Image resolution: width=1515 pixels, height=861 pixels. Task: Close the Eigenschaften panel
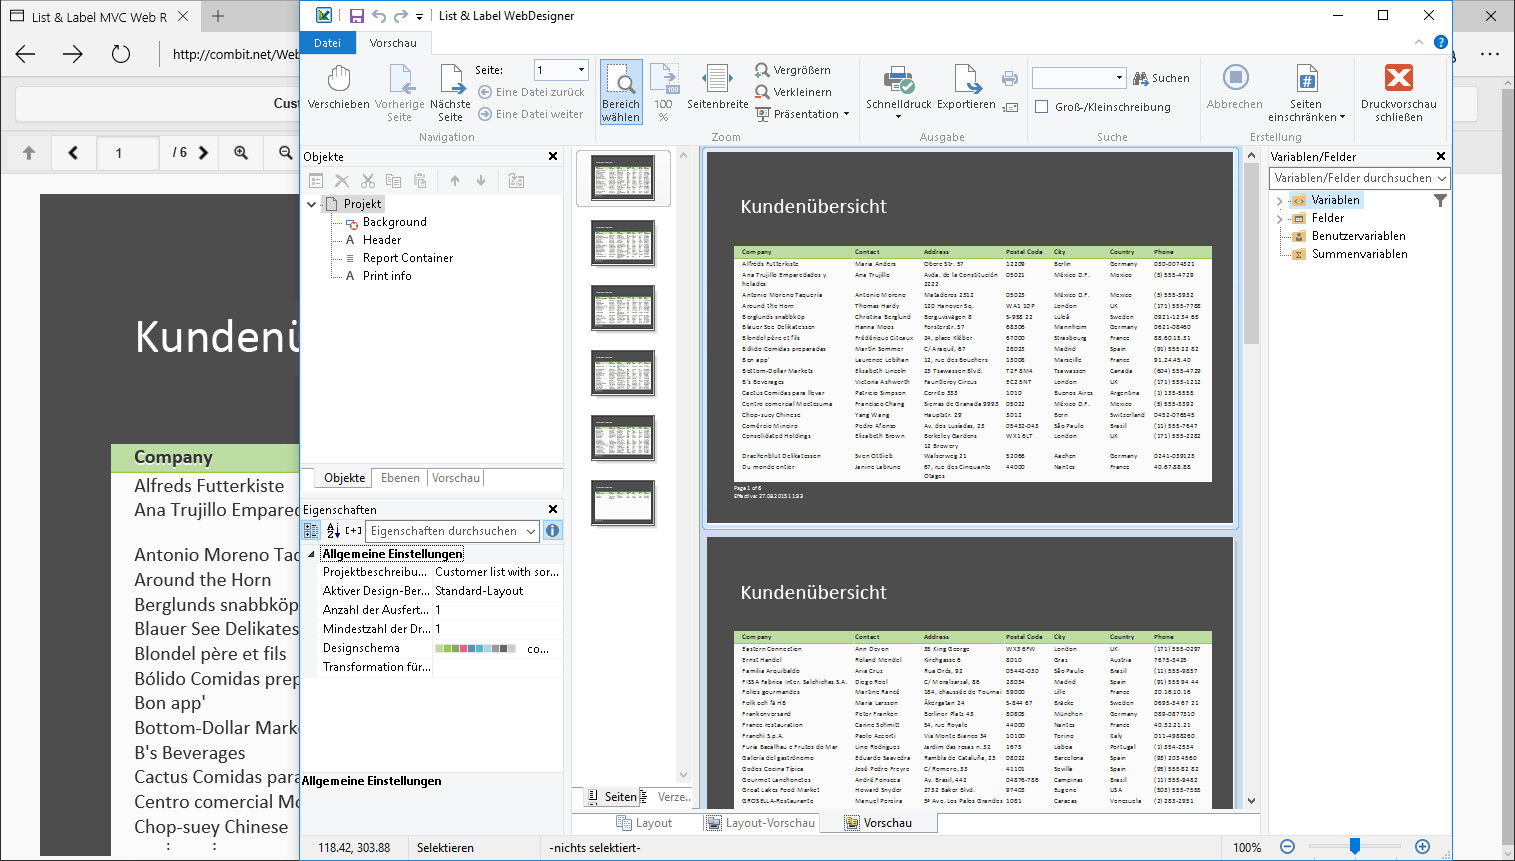553,509
